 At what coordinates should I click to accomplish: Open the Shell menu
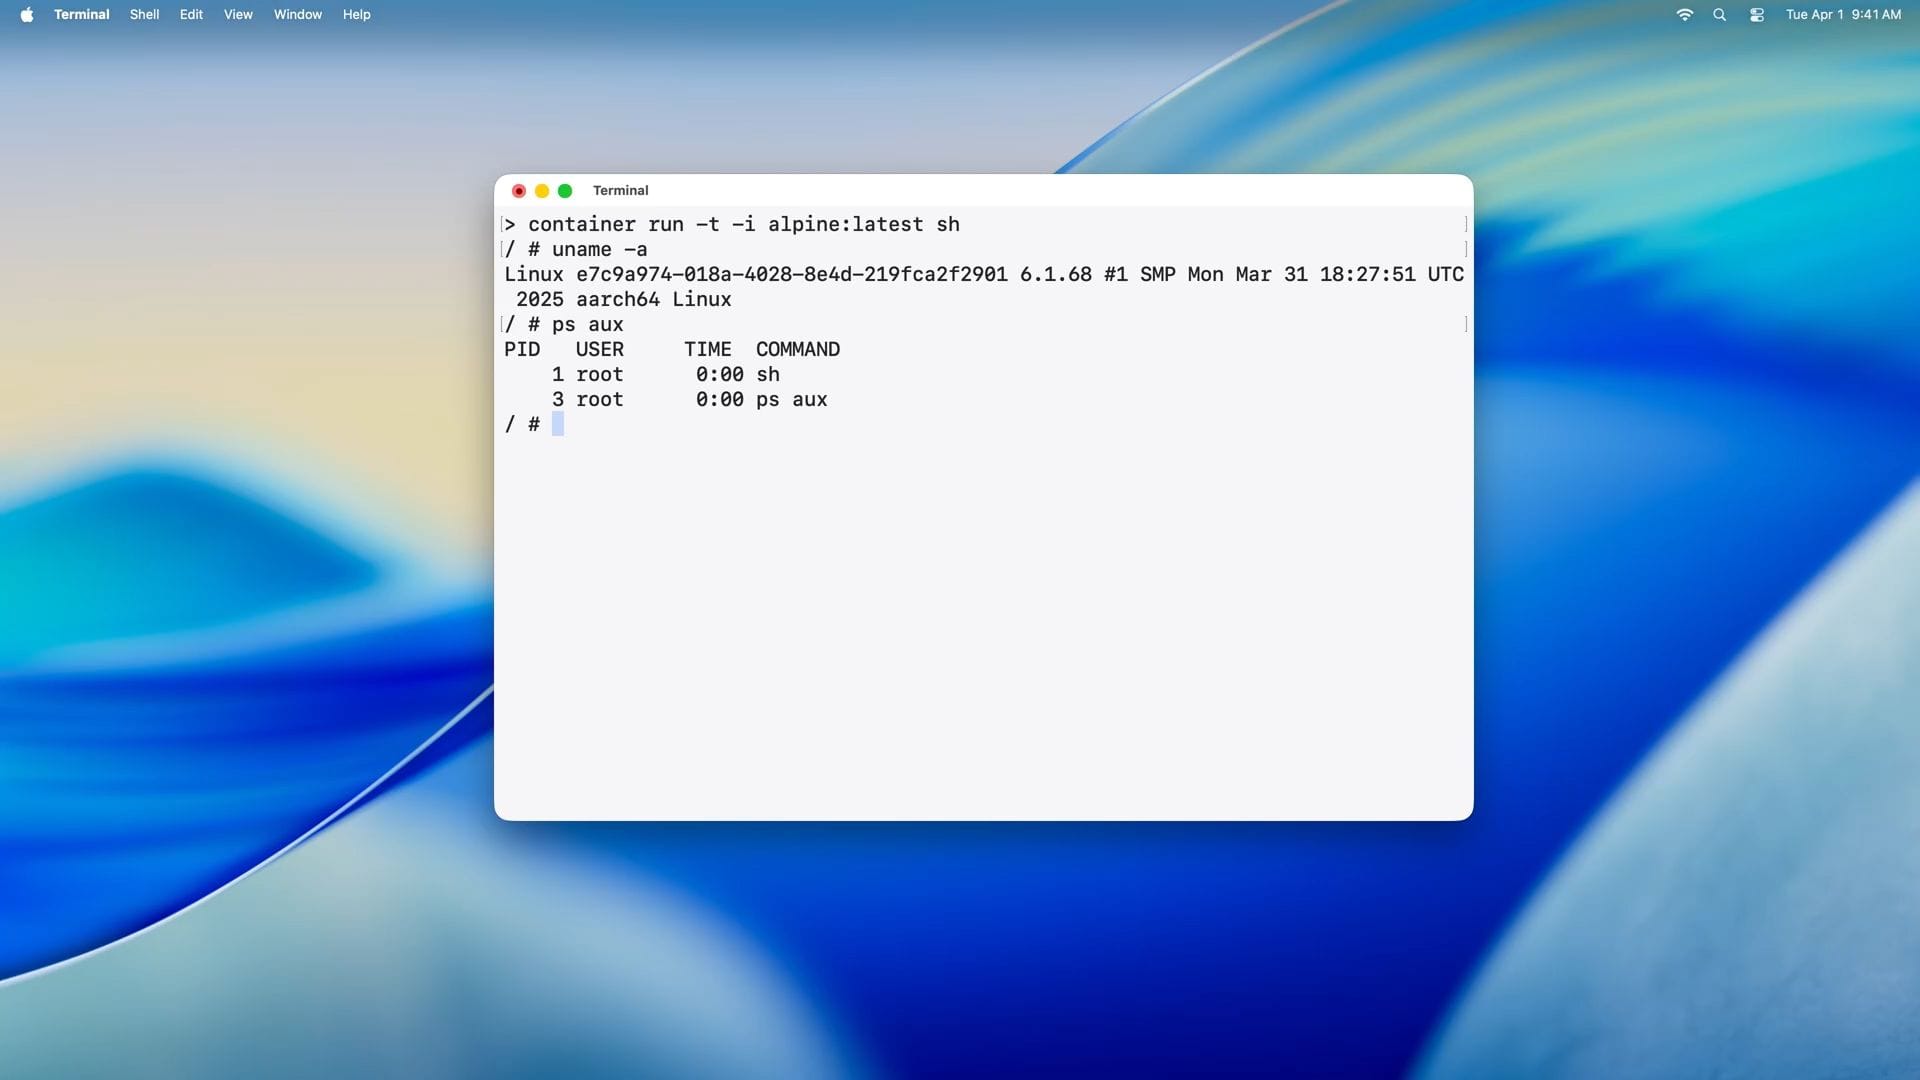point(144,14)
